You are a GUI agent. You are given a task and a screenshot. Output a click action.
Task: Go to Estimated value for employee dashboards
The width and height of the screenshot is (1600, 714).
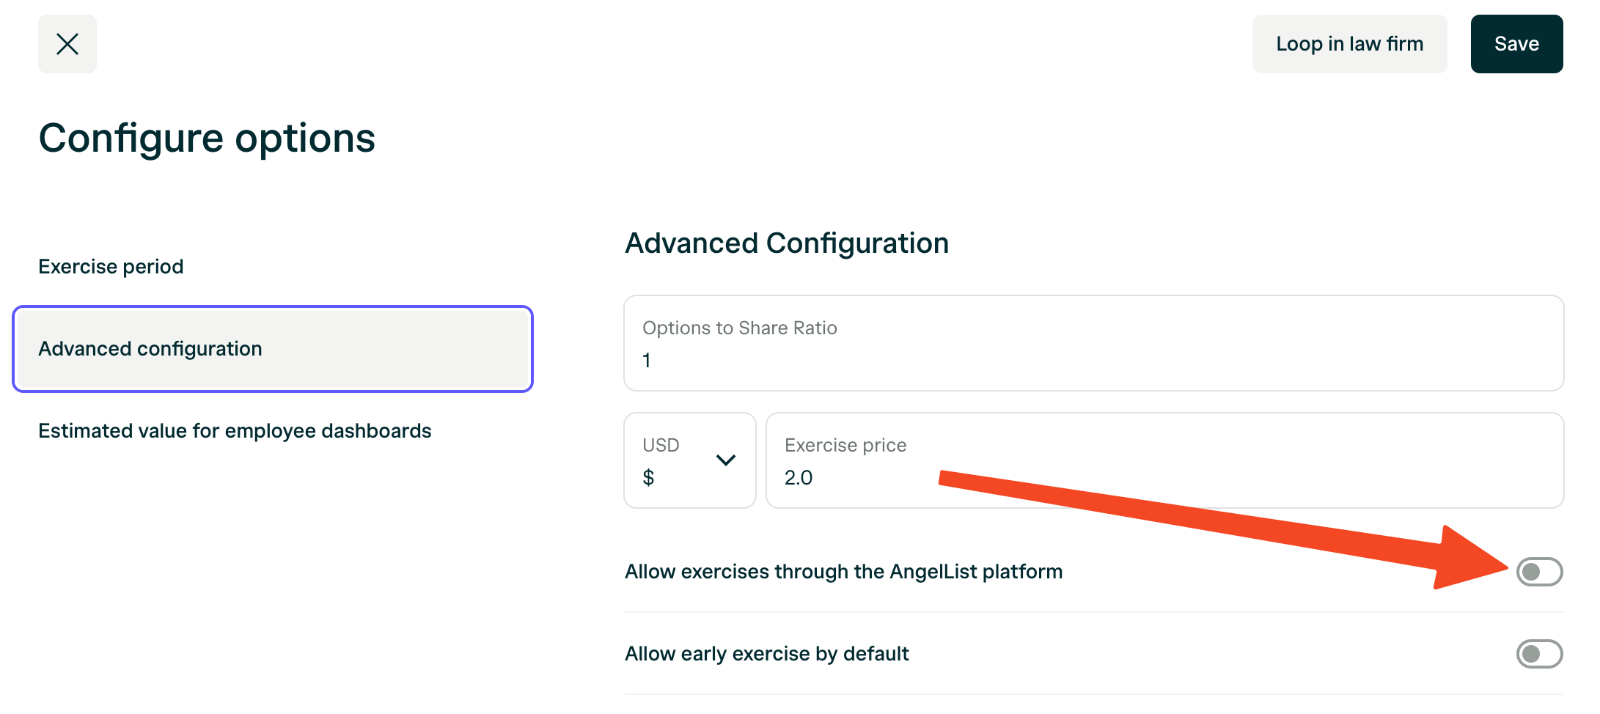(235, 431)
